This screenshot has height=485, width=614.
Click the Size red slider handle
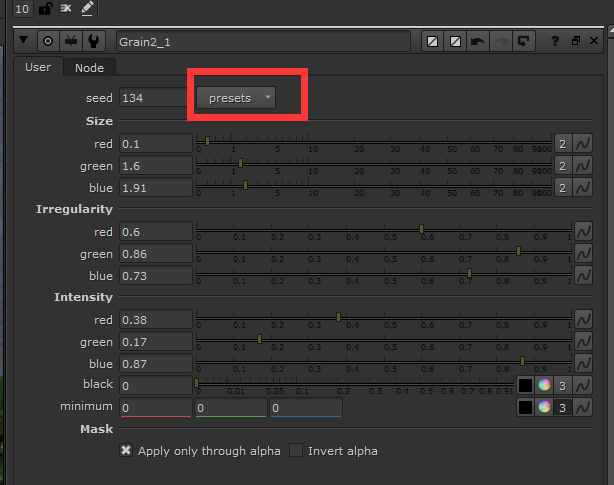pyautogui.click(x=207, y=141)
